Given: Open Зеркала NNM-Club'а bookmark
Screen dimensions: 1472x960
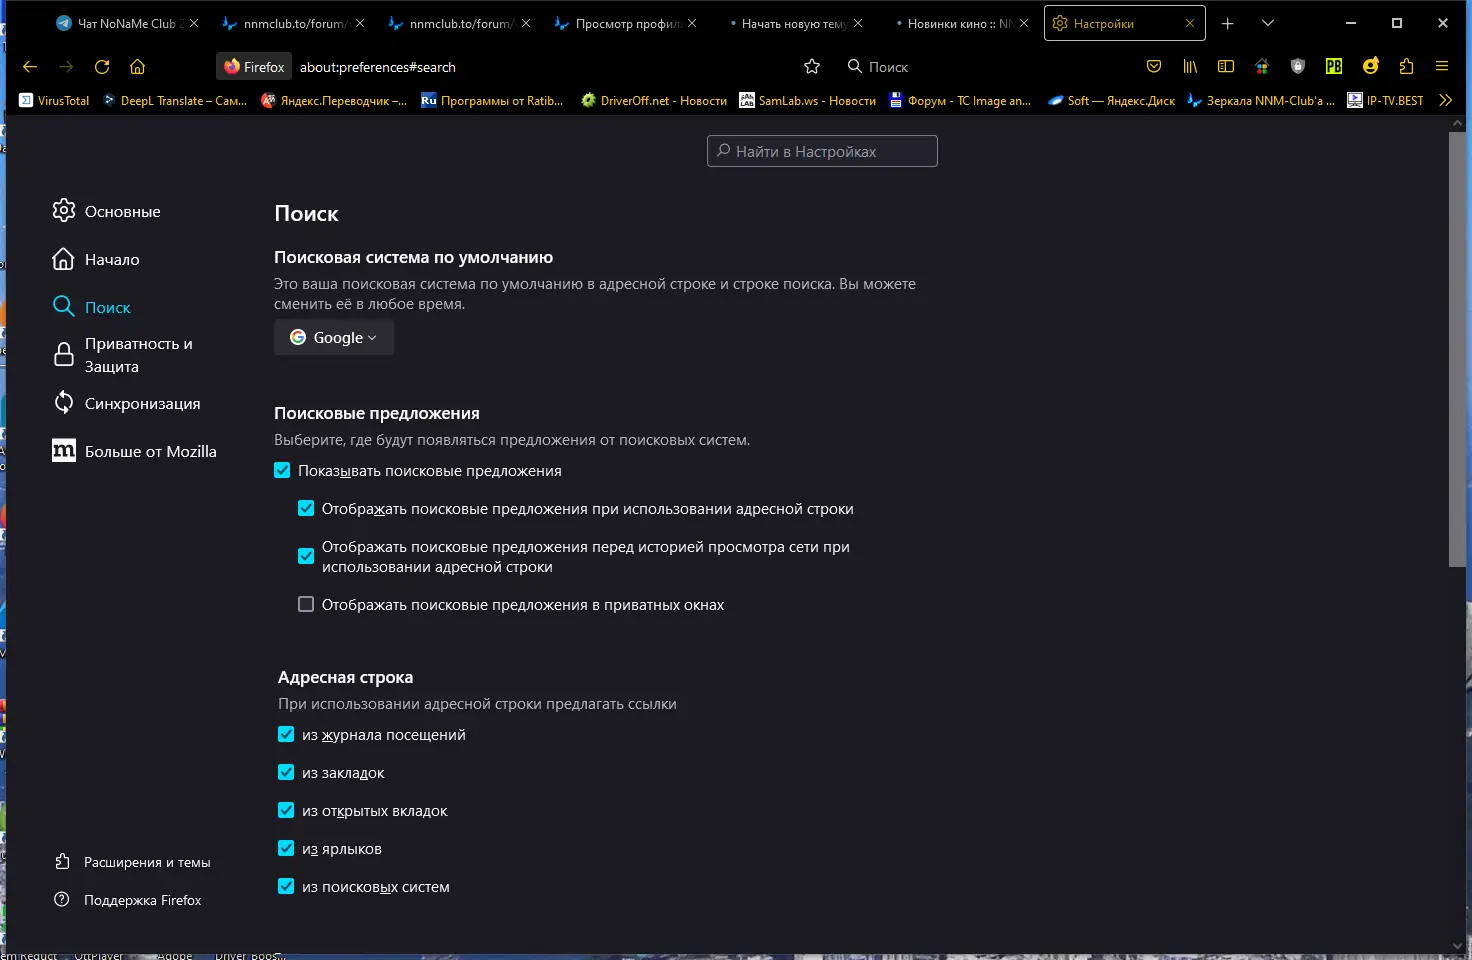Looking at the screenshot, I should [1260, 100].
